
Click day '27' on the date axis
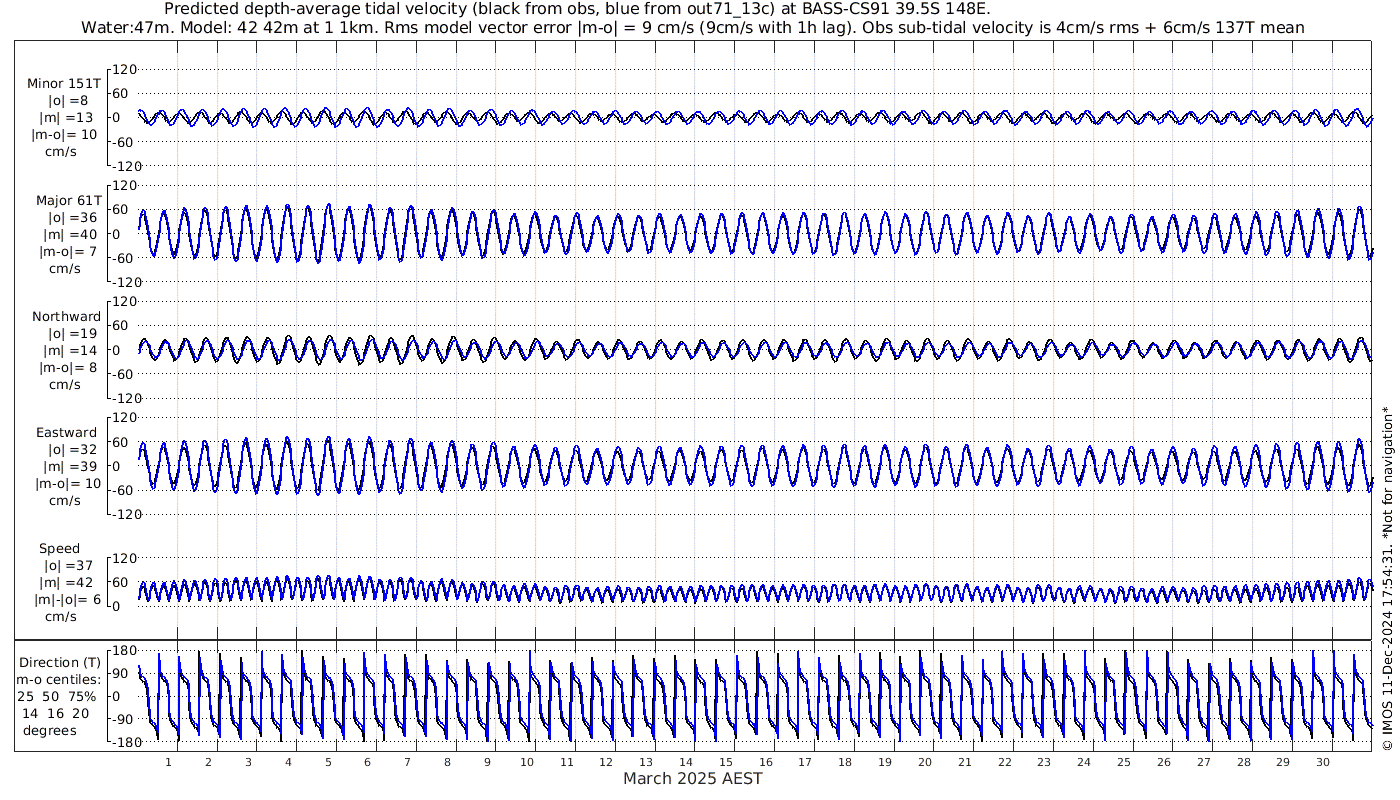[1204, 762]
